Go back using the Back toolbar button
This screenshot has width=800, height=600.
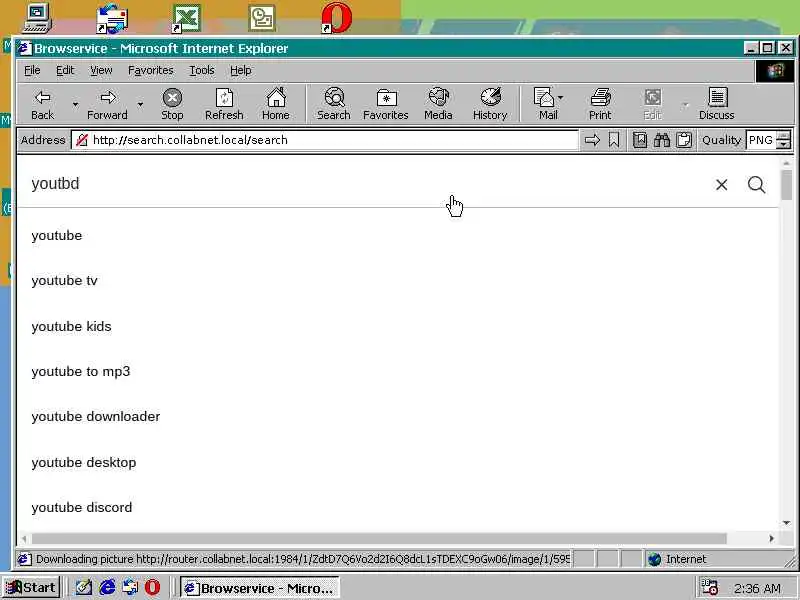point(42,105)
